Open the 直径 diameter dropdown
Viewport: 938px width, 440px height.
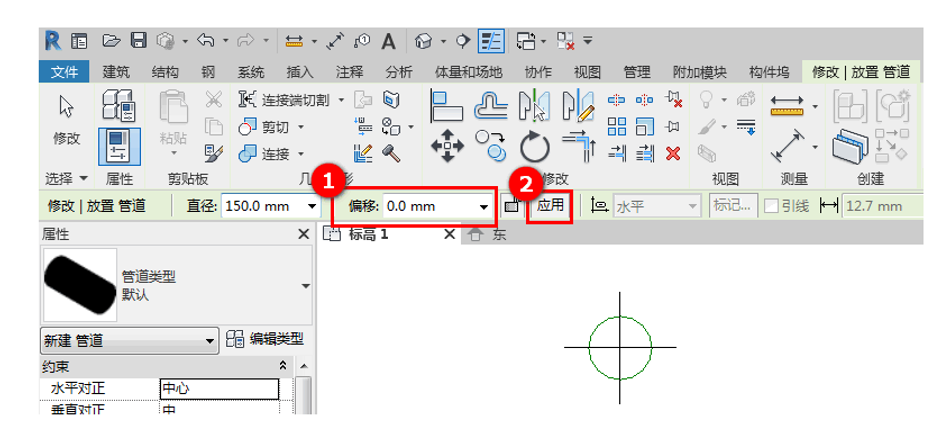[x=312, y=206]
